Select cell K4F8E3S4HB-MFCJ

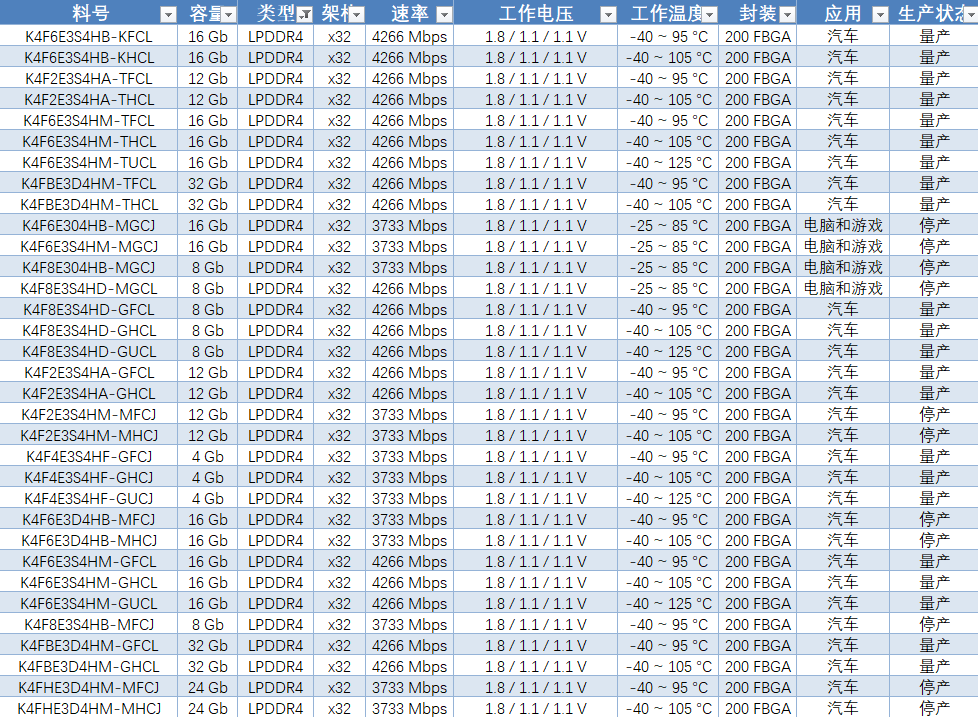click(x=89, y=625)
